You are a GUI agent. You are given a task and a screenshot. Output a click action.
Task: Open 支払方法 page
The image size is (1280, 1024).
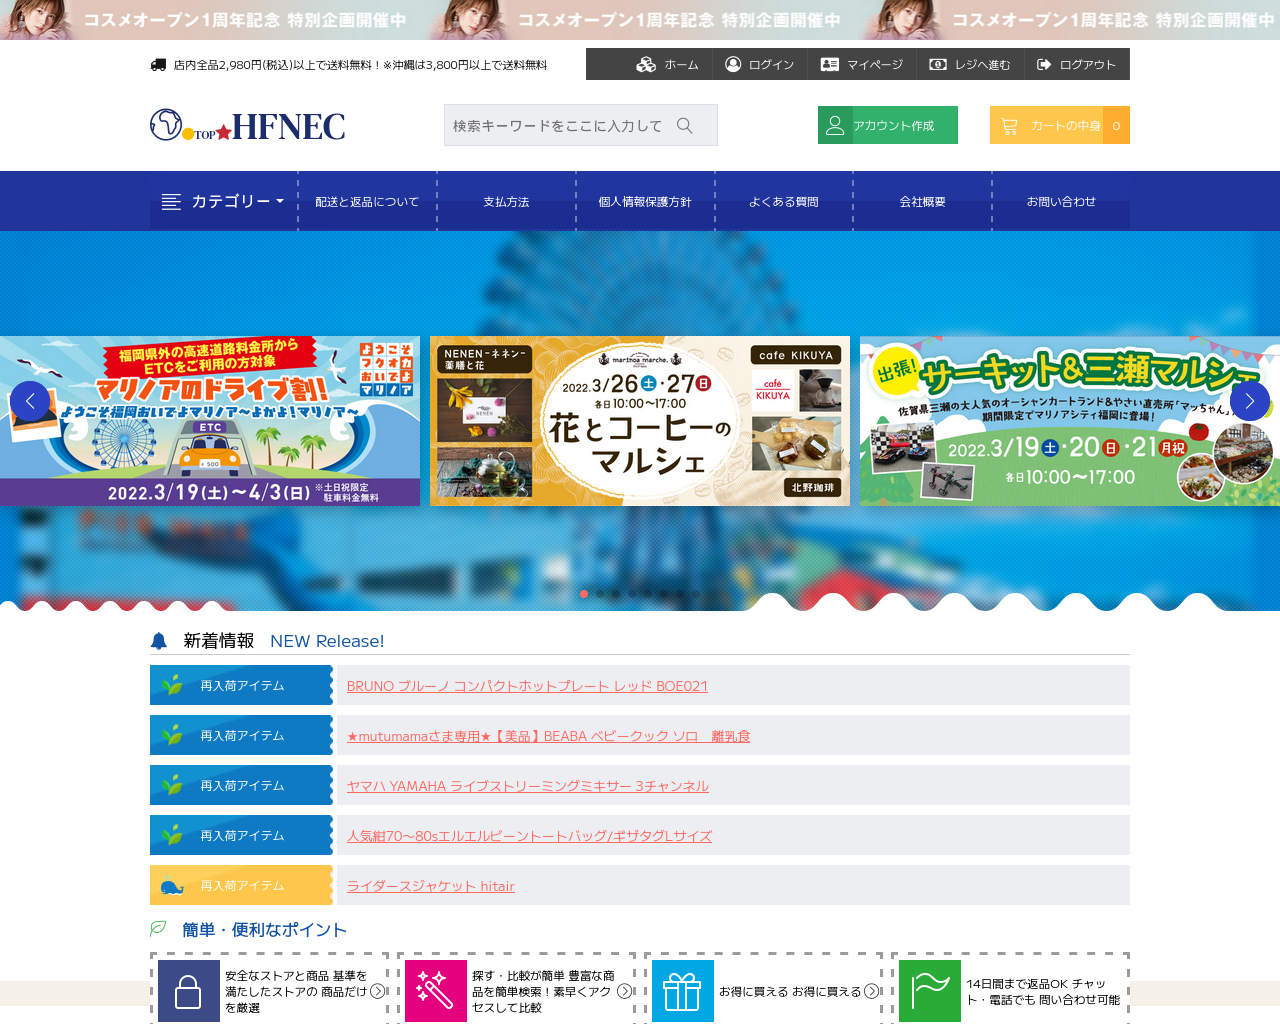pos(506,202)
